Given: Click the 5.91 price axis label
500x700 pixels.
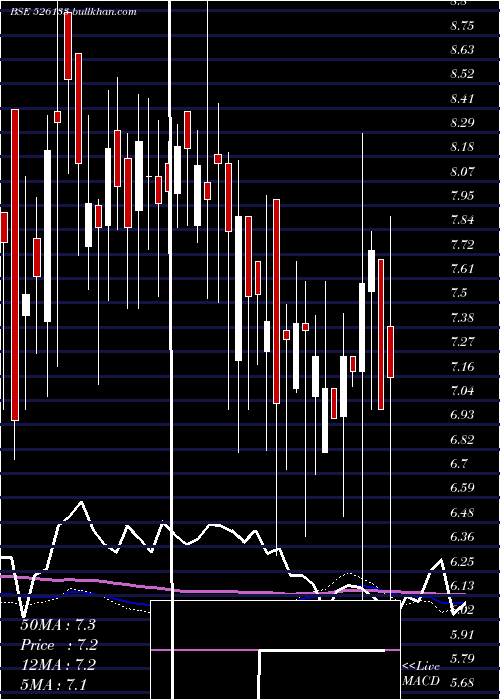Looking at the screenshot, I should click(x=462, y=634).
